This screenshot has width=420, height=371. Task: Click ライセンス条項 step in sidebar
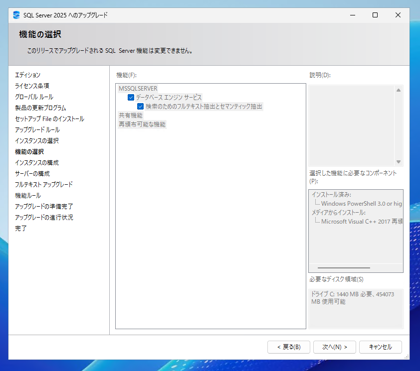pos(32,86)
